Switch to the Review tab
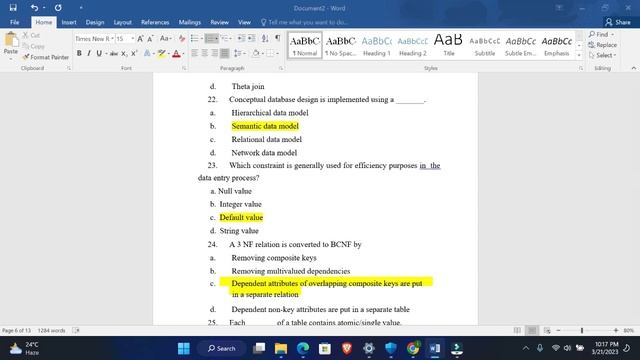Screen dimensions: 640x360 click(x=220, y=22)
